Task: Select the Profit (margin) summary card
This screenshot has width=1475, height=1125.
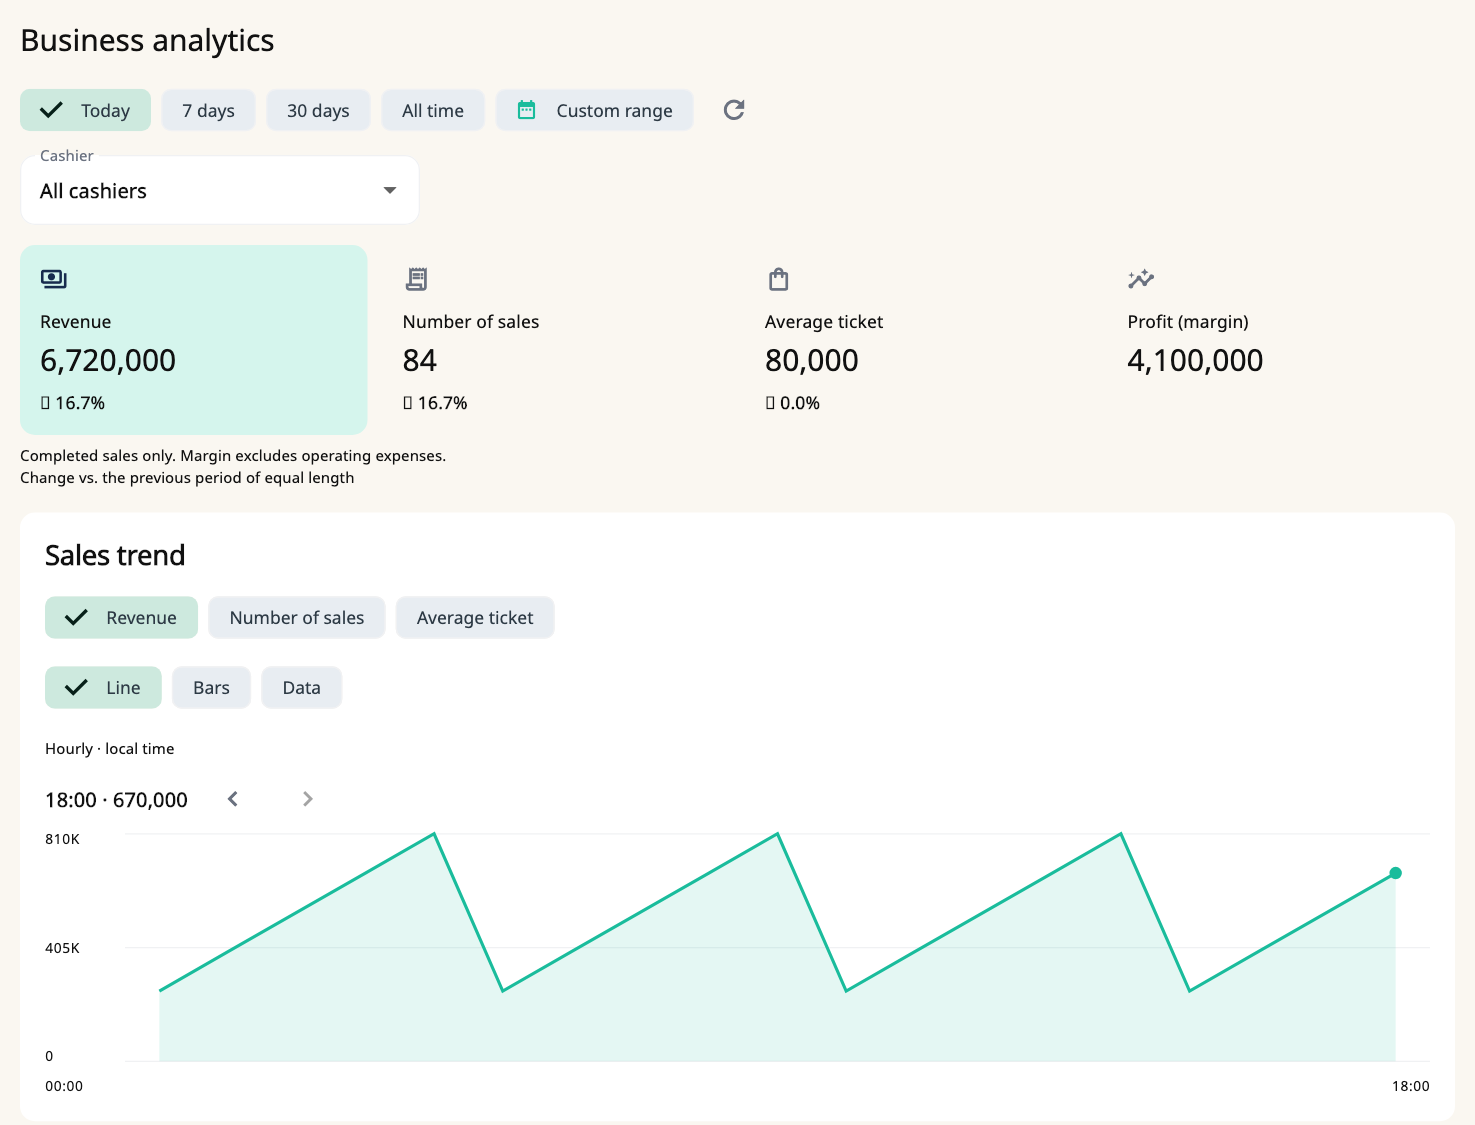Action: 1281,340
